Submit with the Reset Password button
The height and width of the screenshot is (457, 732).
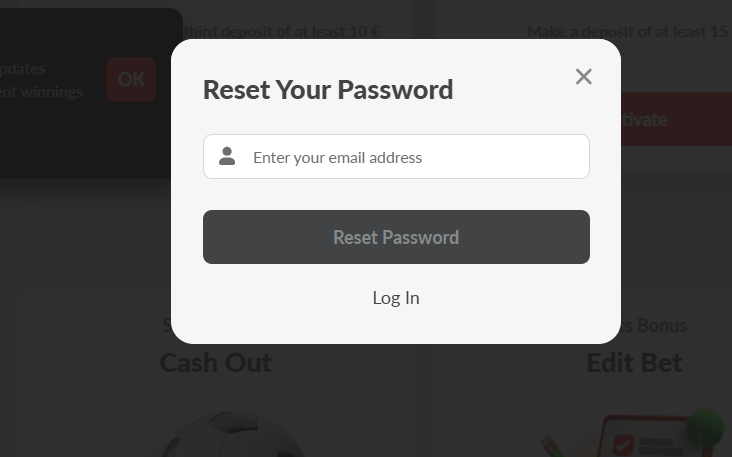(x=396, y=237)
